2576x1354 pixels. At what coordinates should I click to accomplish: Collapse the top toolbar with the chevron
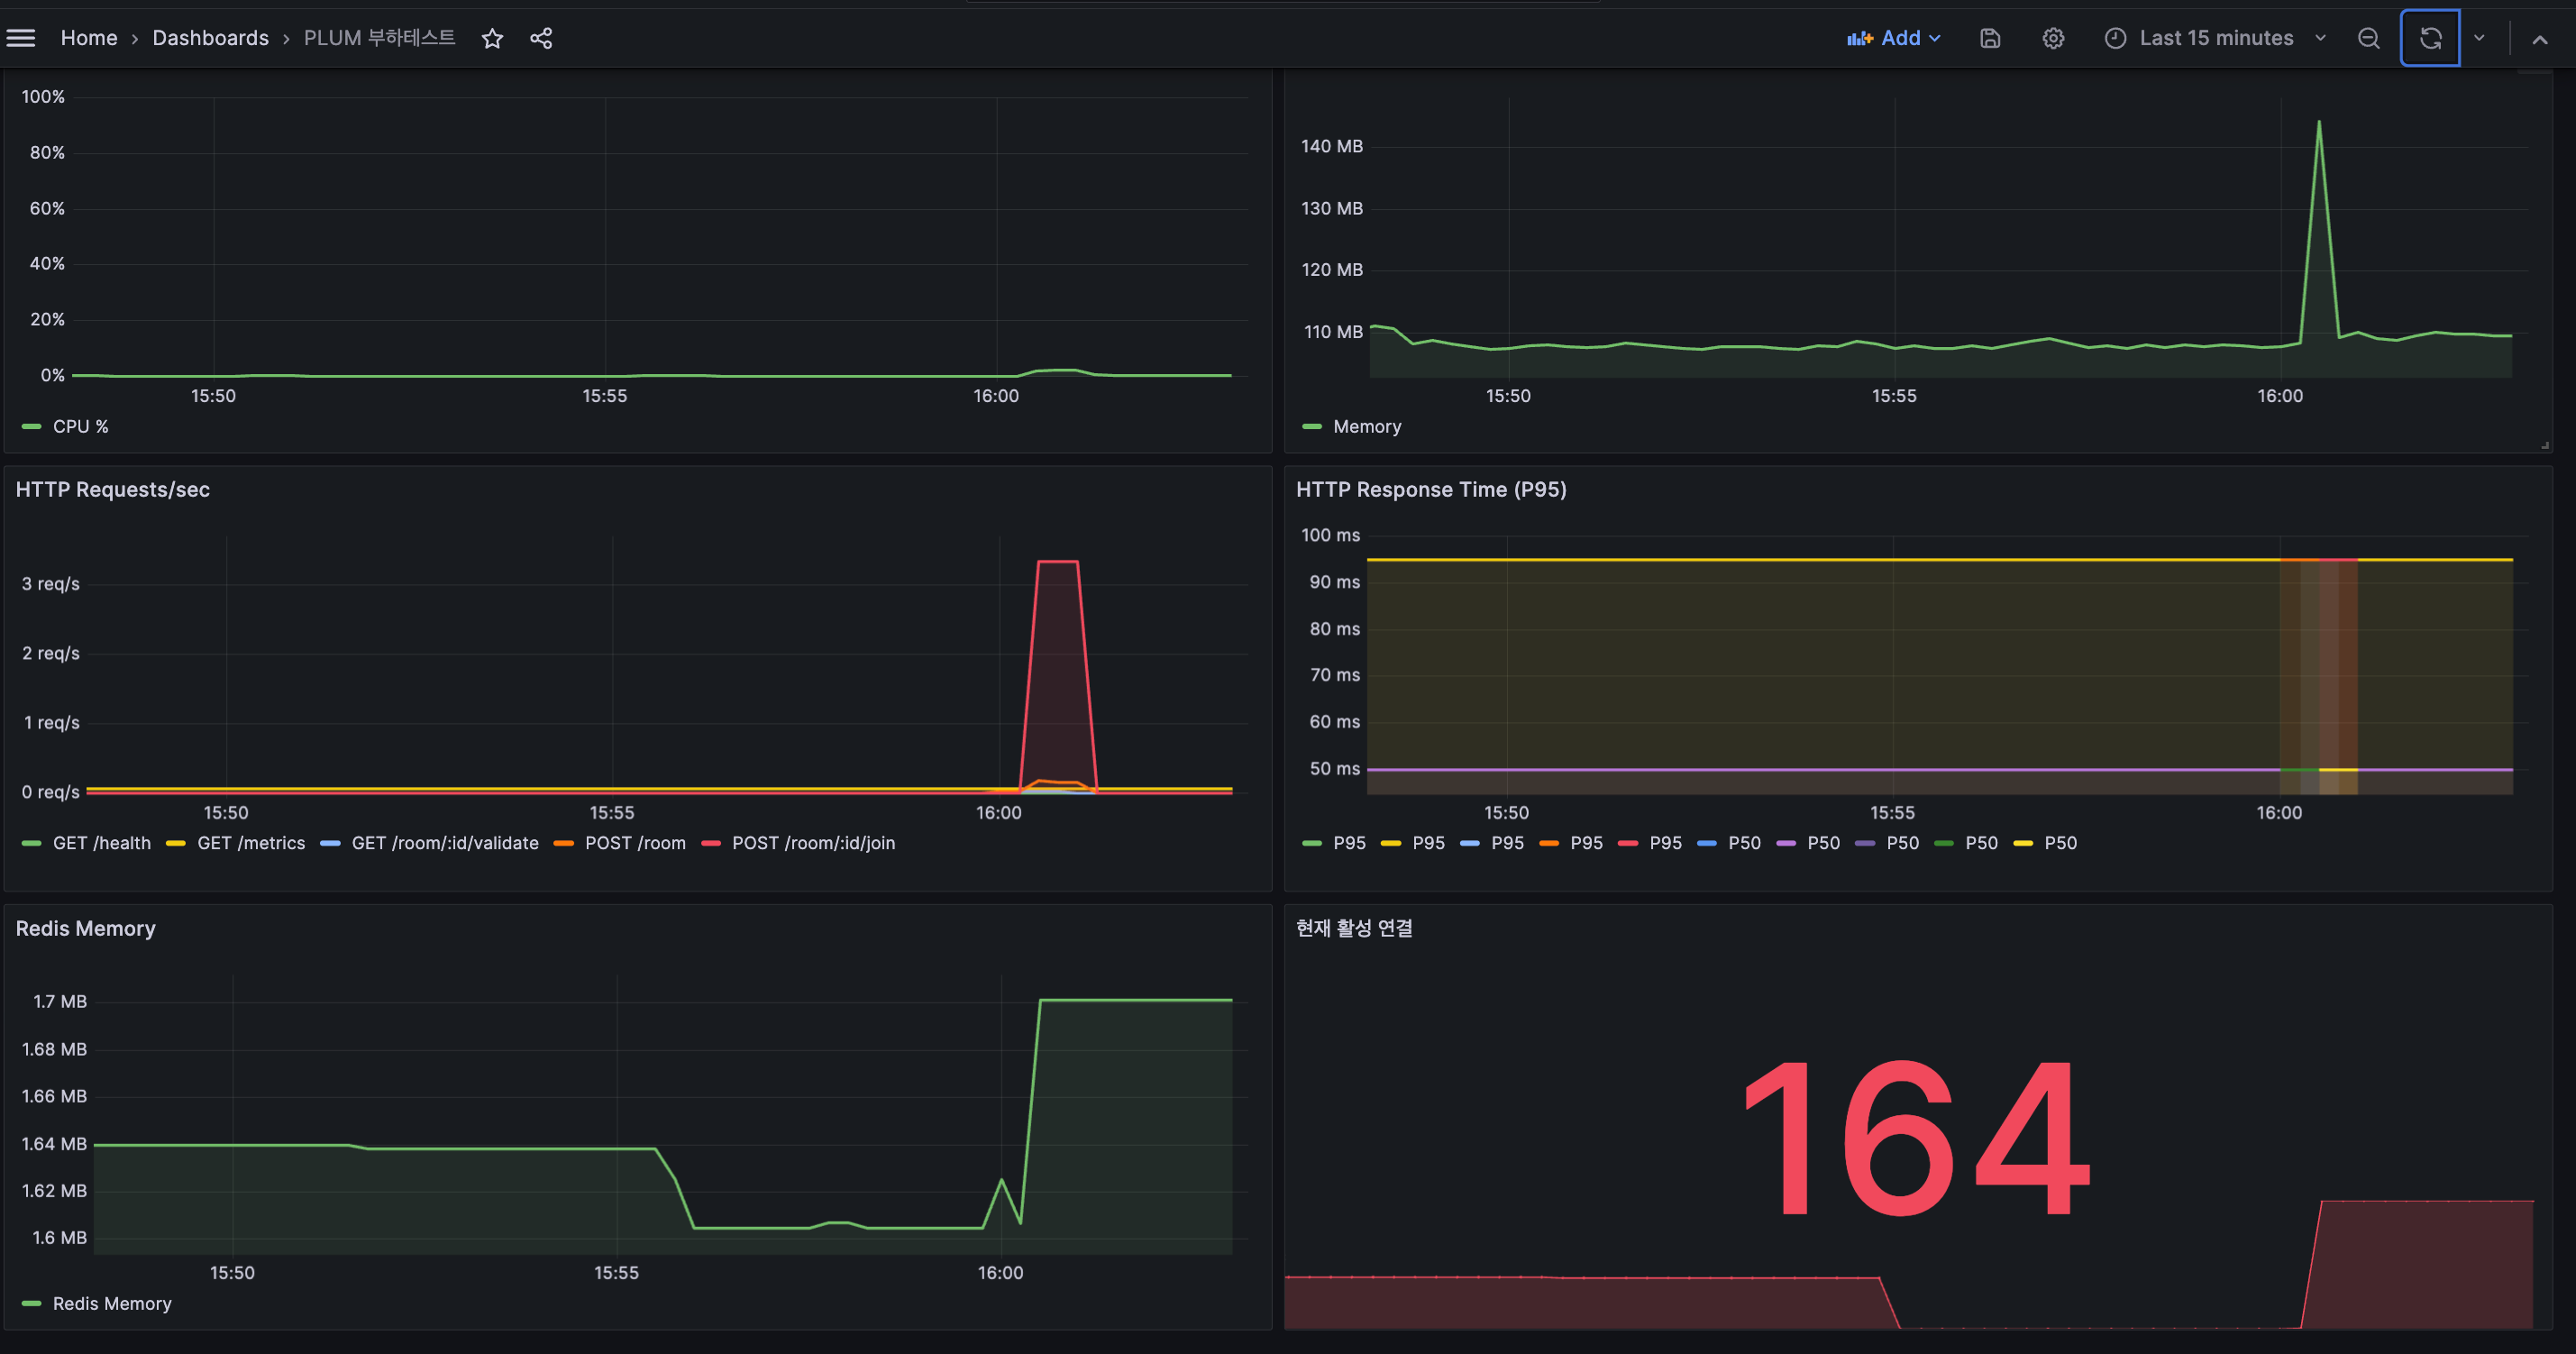pyautogui.click(x=2539, y=39)
